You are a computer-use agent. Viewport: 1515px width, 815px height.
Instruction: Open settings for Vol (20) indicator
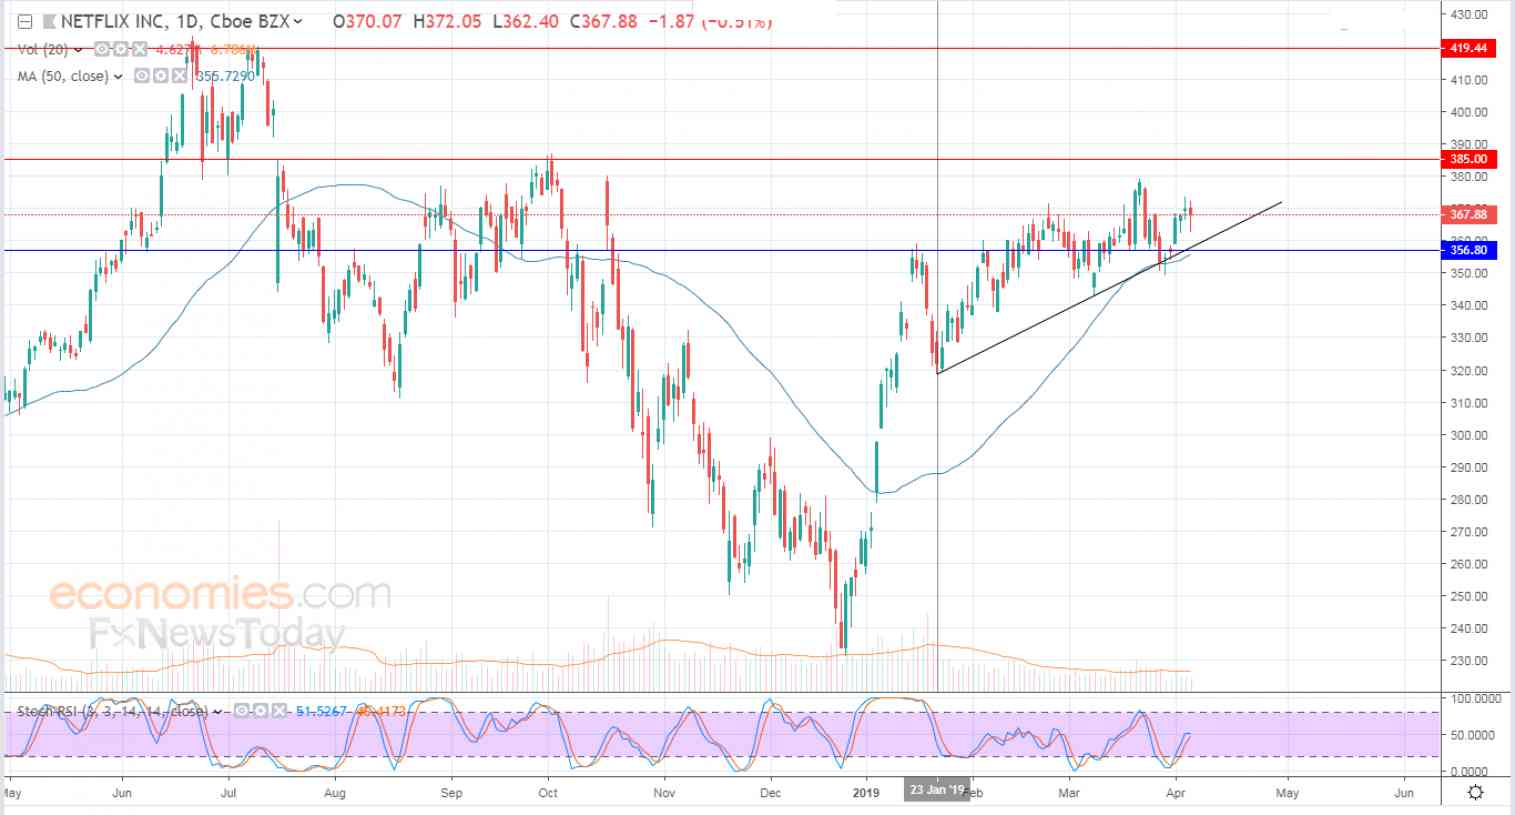click(120, 49)
